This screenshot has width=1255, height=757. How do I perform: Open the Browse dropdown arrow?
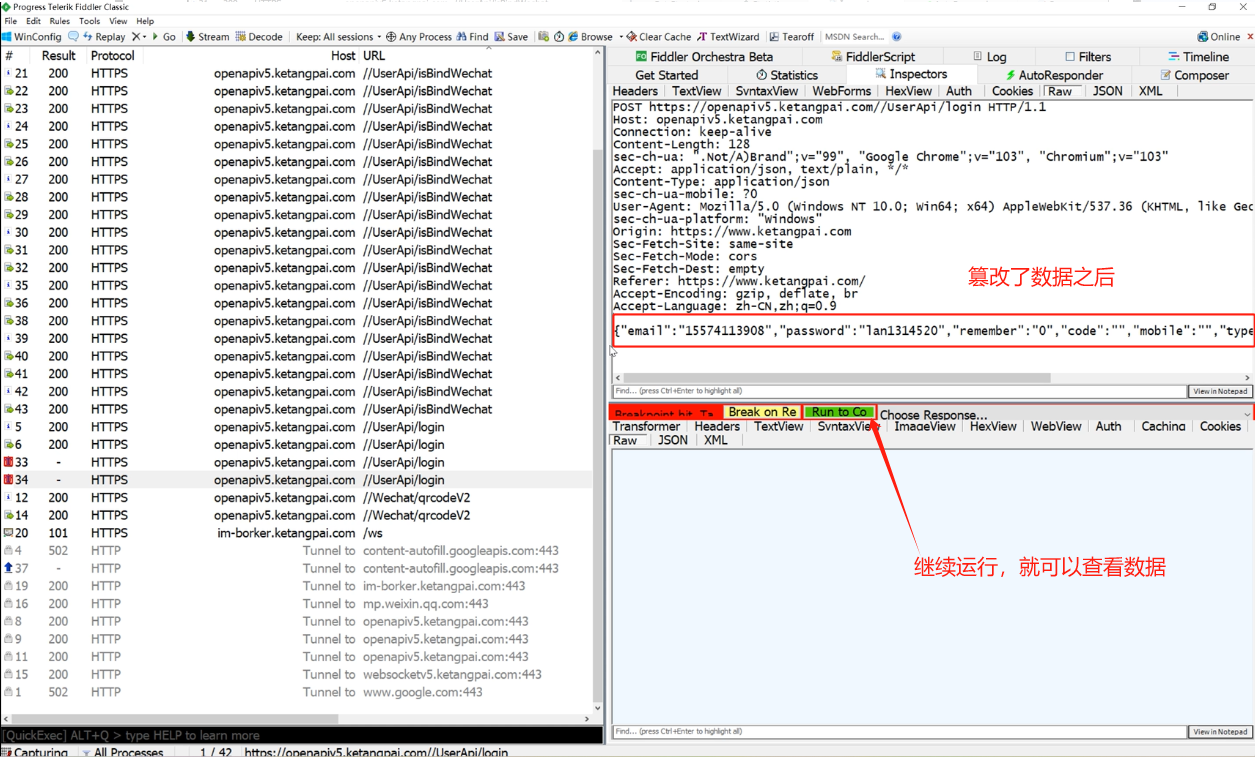point(621,37)
